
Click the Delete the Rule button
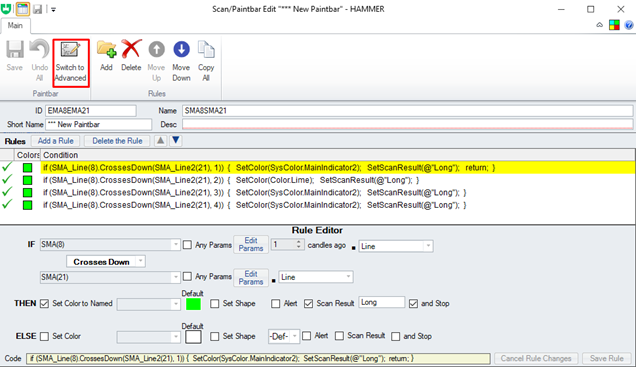[x=117, y=141]
